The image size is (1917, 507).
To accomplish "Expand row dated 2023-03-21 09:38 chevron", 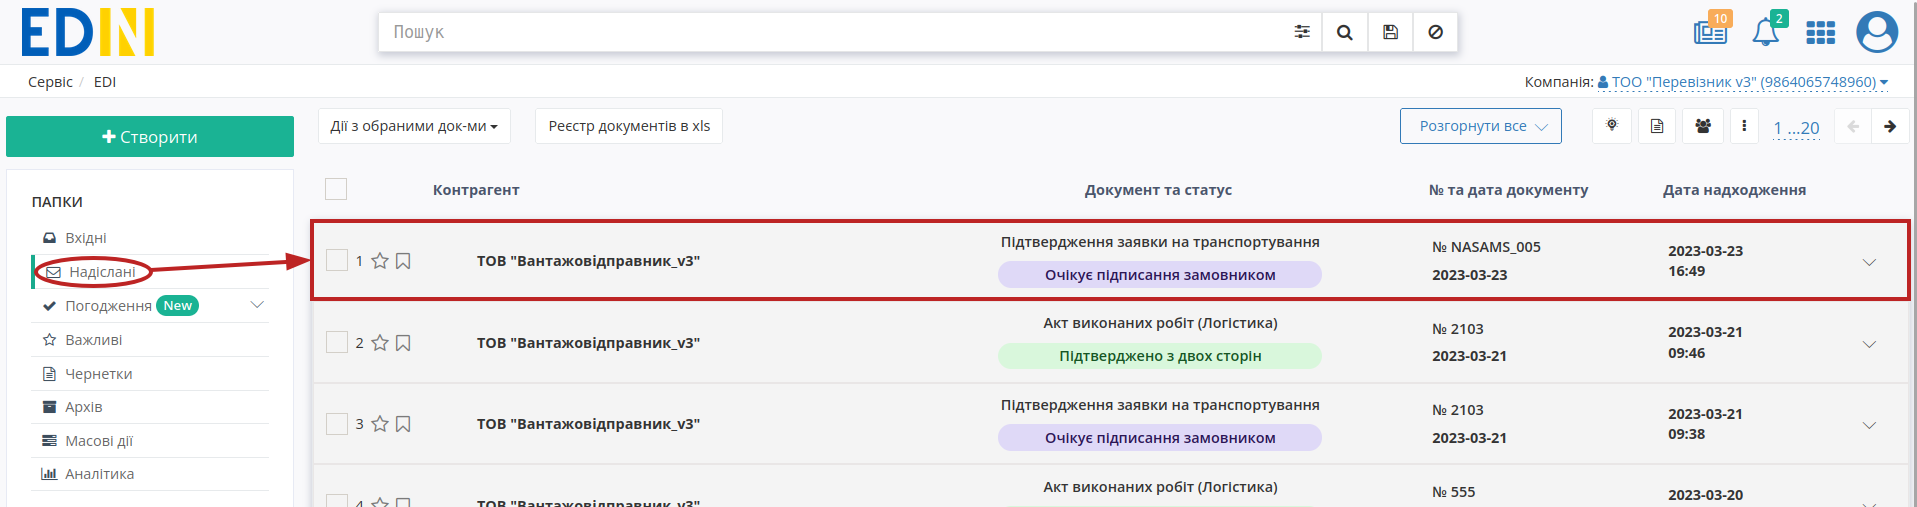I will pyautogui.click(x=1869, y=425).
